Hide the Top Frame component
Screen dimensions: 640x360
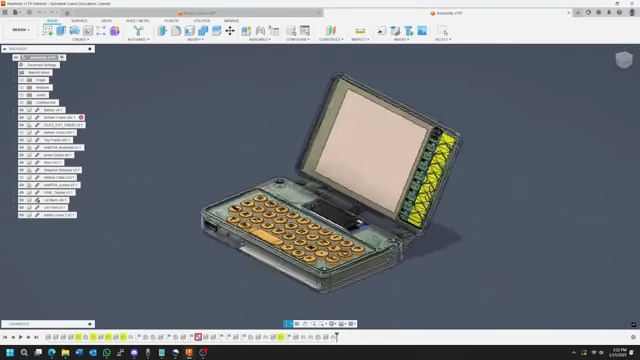[22, 140]
